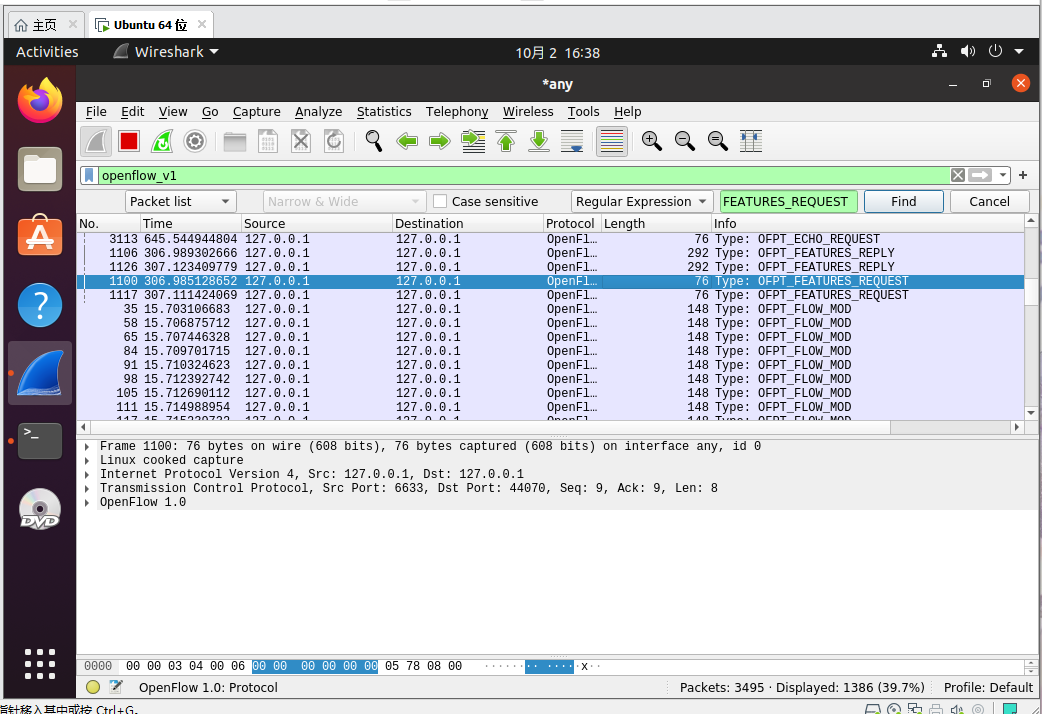Go forward in packet history
Image resolution: width=1042 pixels, height=714 pixels.
[439, 141]
